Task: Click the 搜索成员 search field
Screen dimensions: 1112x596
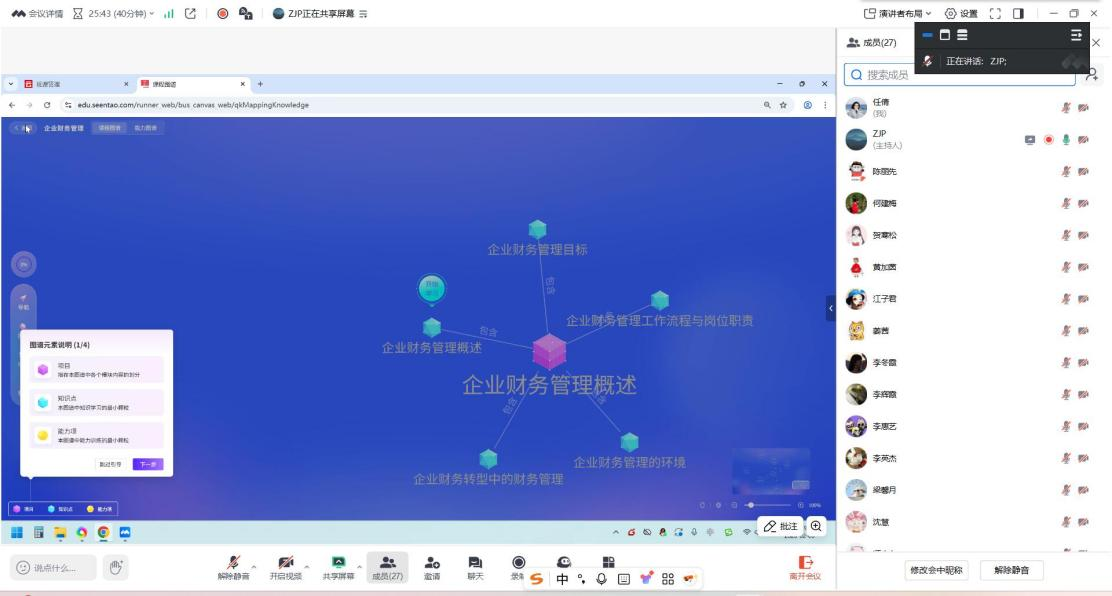Action: tap(960, 75)
